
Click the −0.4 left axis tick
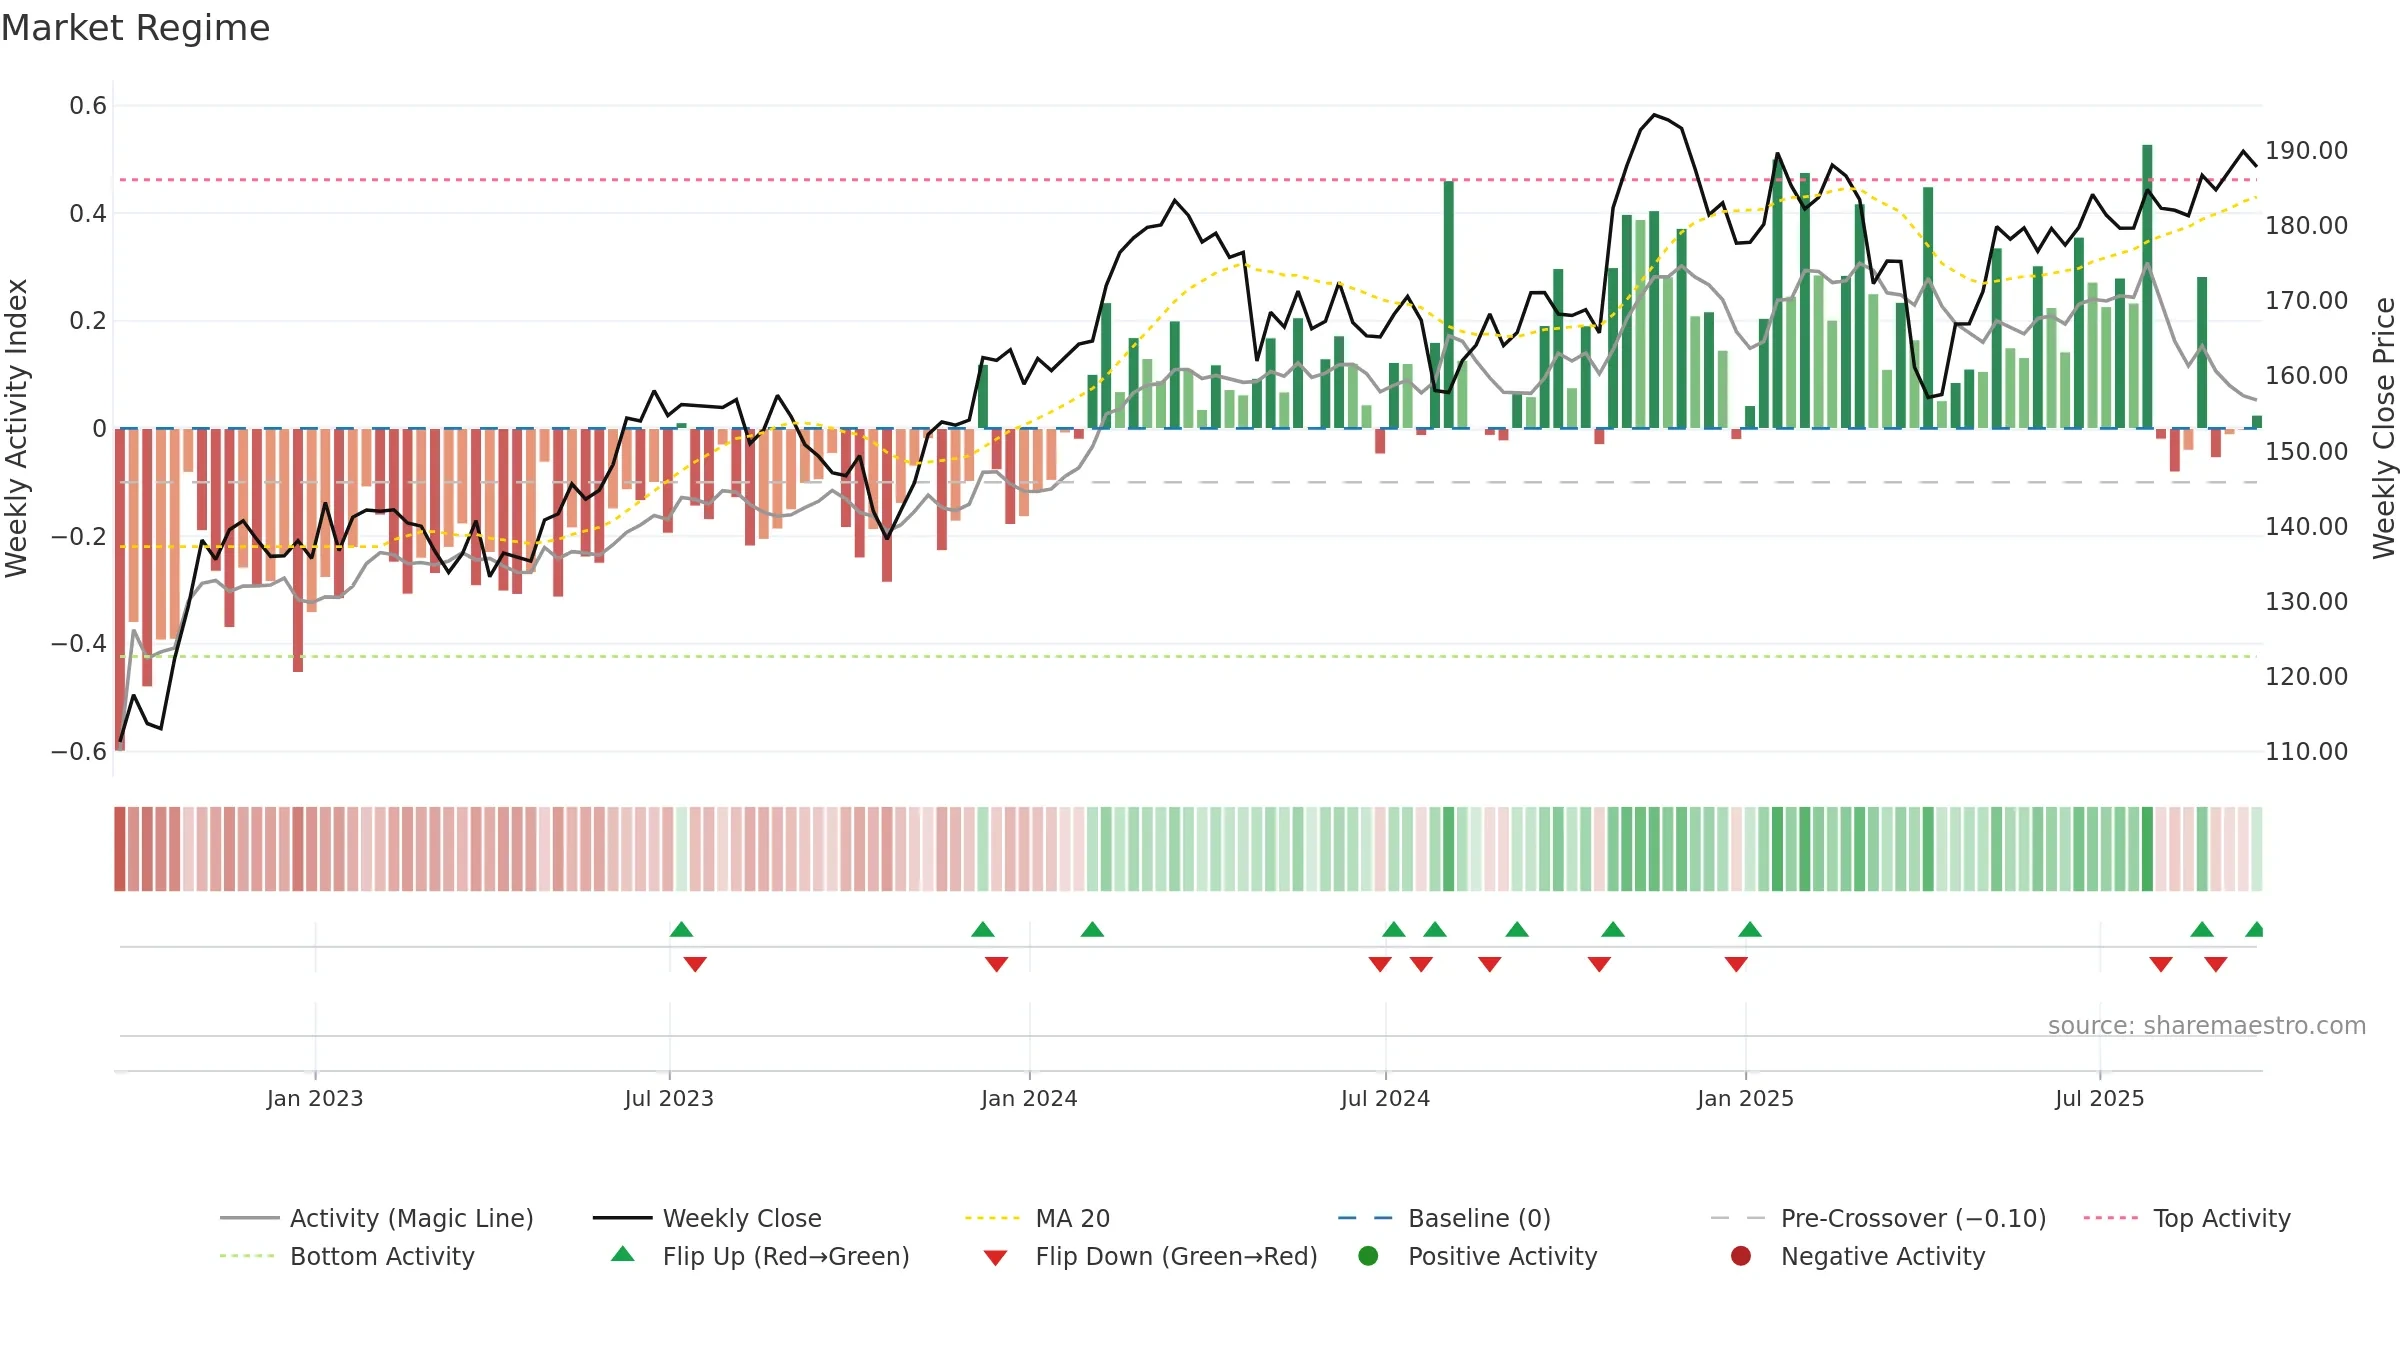pyautogui.click(x=79, y=643)
